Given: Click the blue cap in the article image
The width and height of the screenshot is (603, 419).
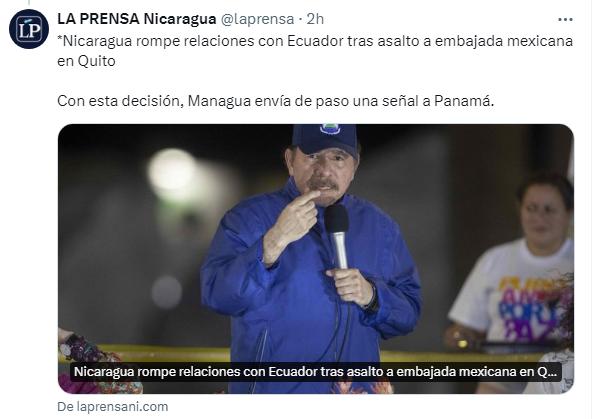Looking at the screenshot, I should tap(325, 139).
